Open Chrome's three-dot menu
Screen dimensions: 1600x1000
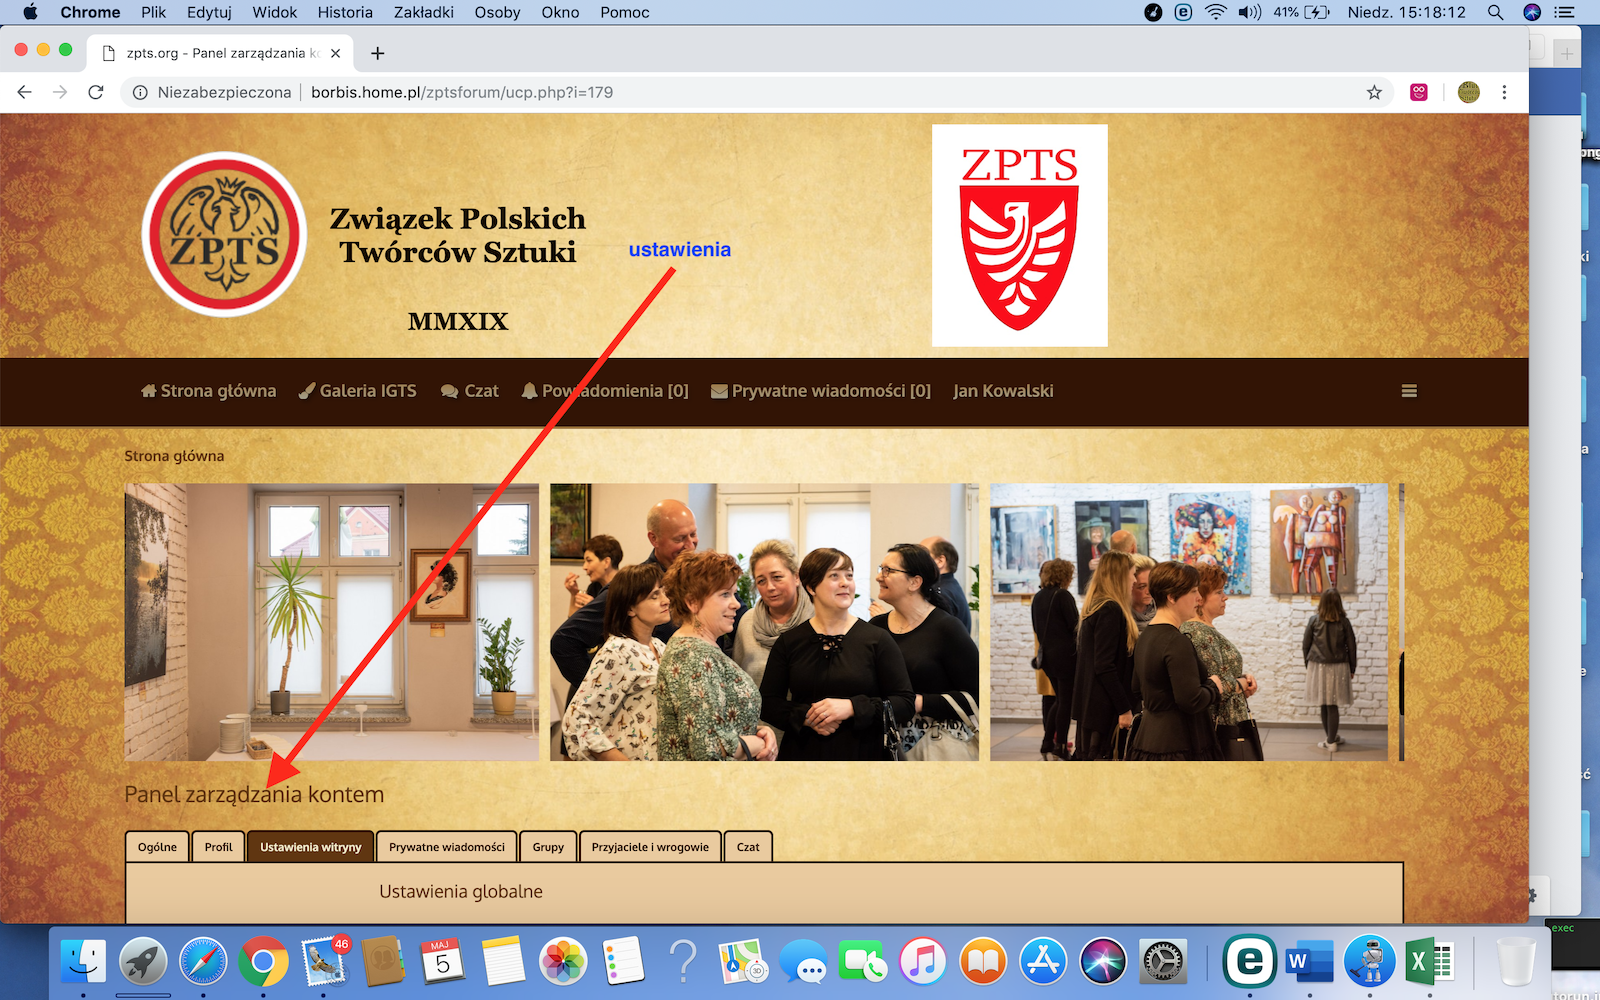pyautogui.click(x=1504, y=92)
